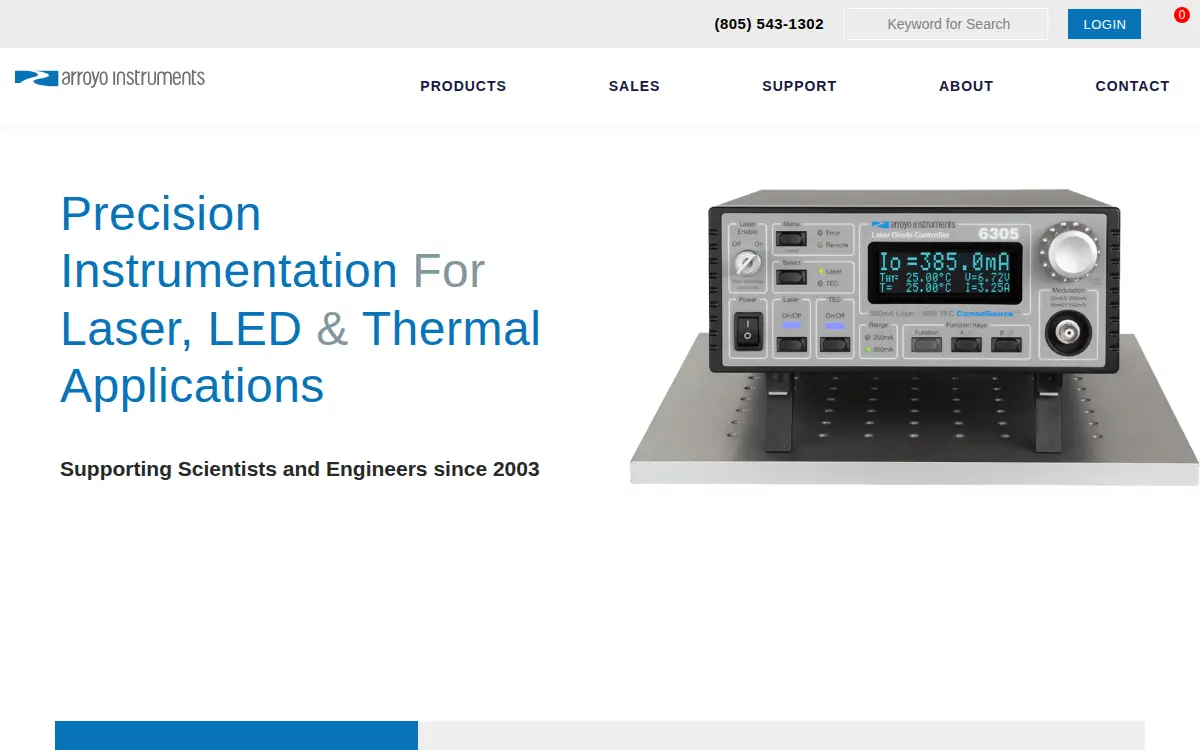1200x750 pixels.
Task: Click "Supporting Scientists and Engineers since 2003" text
Action: pos(300,469)
